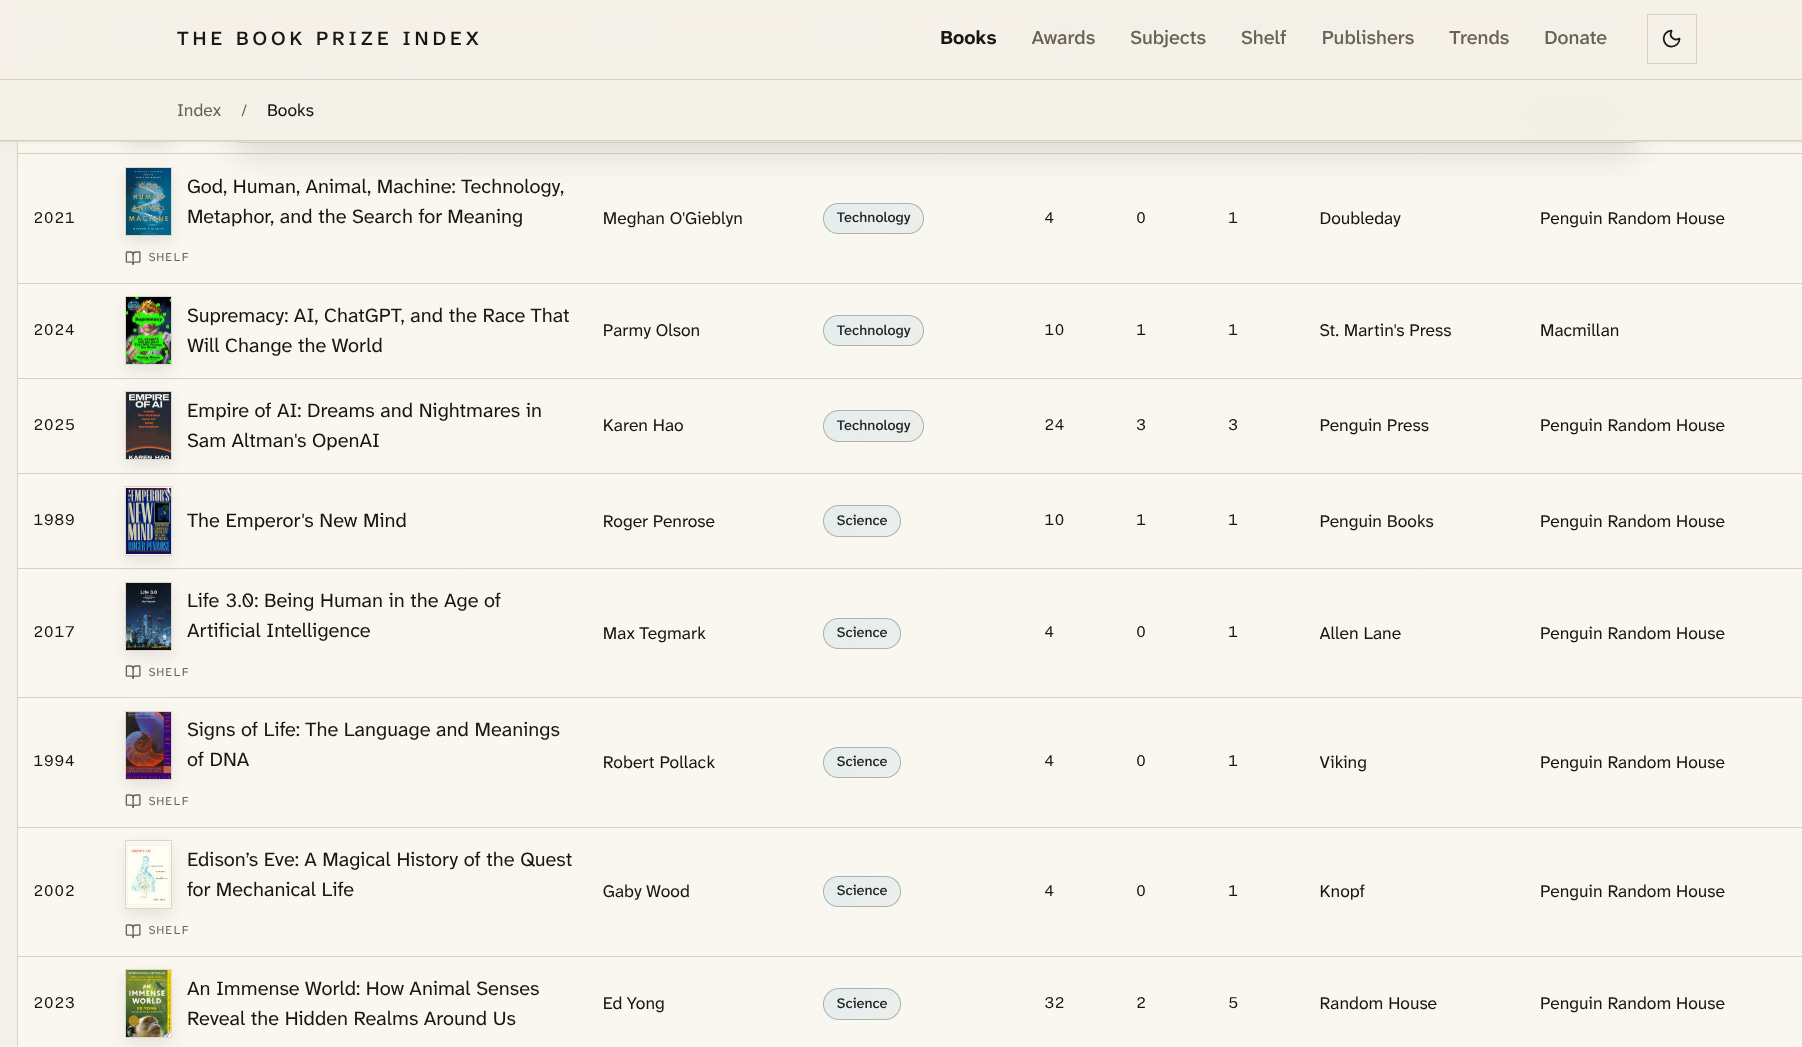Click Technology tag in Meghan O'Gieblyn row
1802x1047 pixels.
point(873,218)
